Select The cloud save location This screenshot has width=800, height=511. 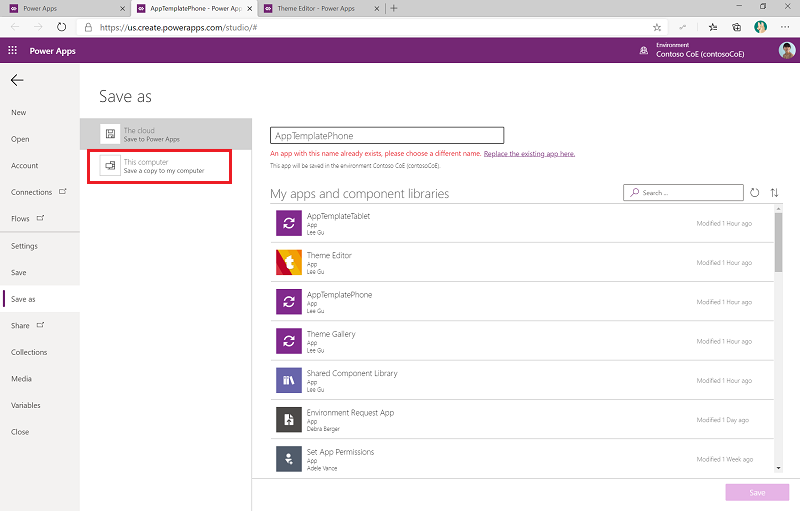166,134
